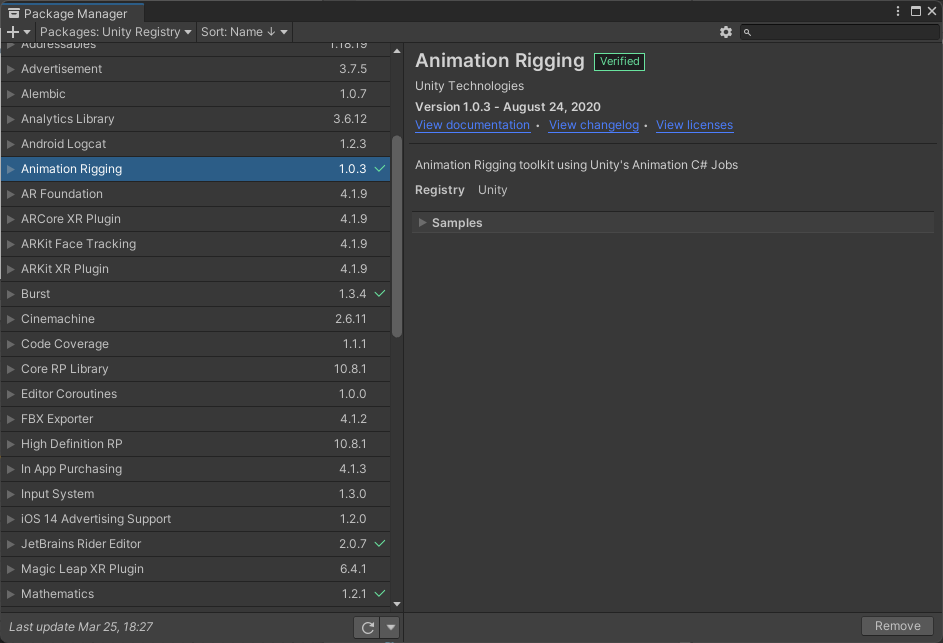This screenshot has width=943, height=643.
Task: Click the Version 1.0.3 - August 24, 2020 text
Action: click(508, 107)
